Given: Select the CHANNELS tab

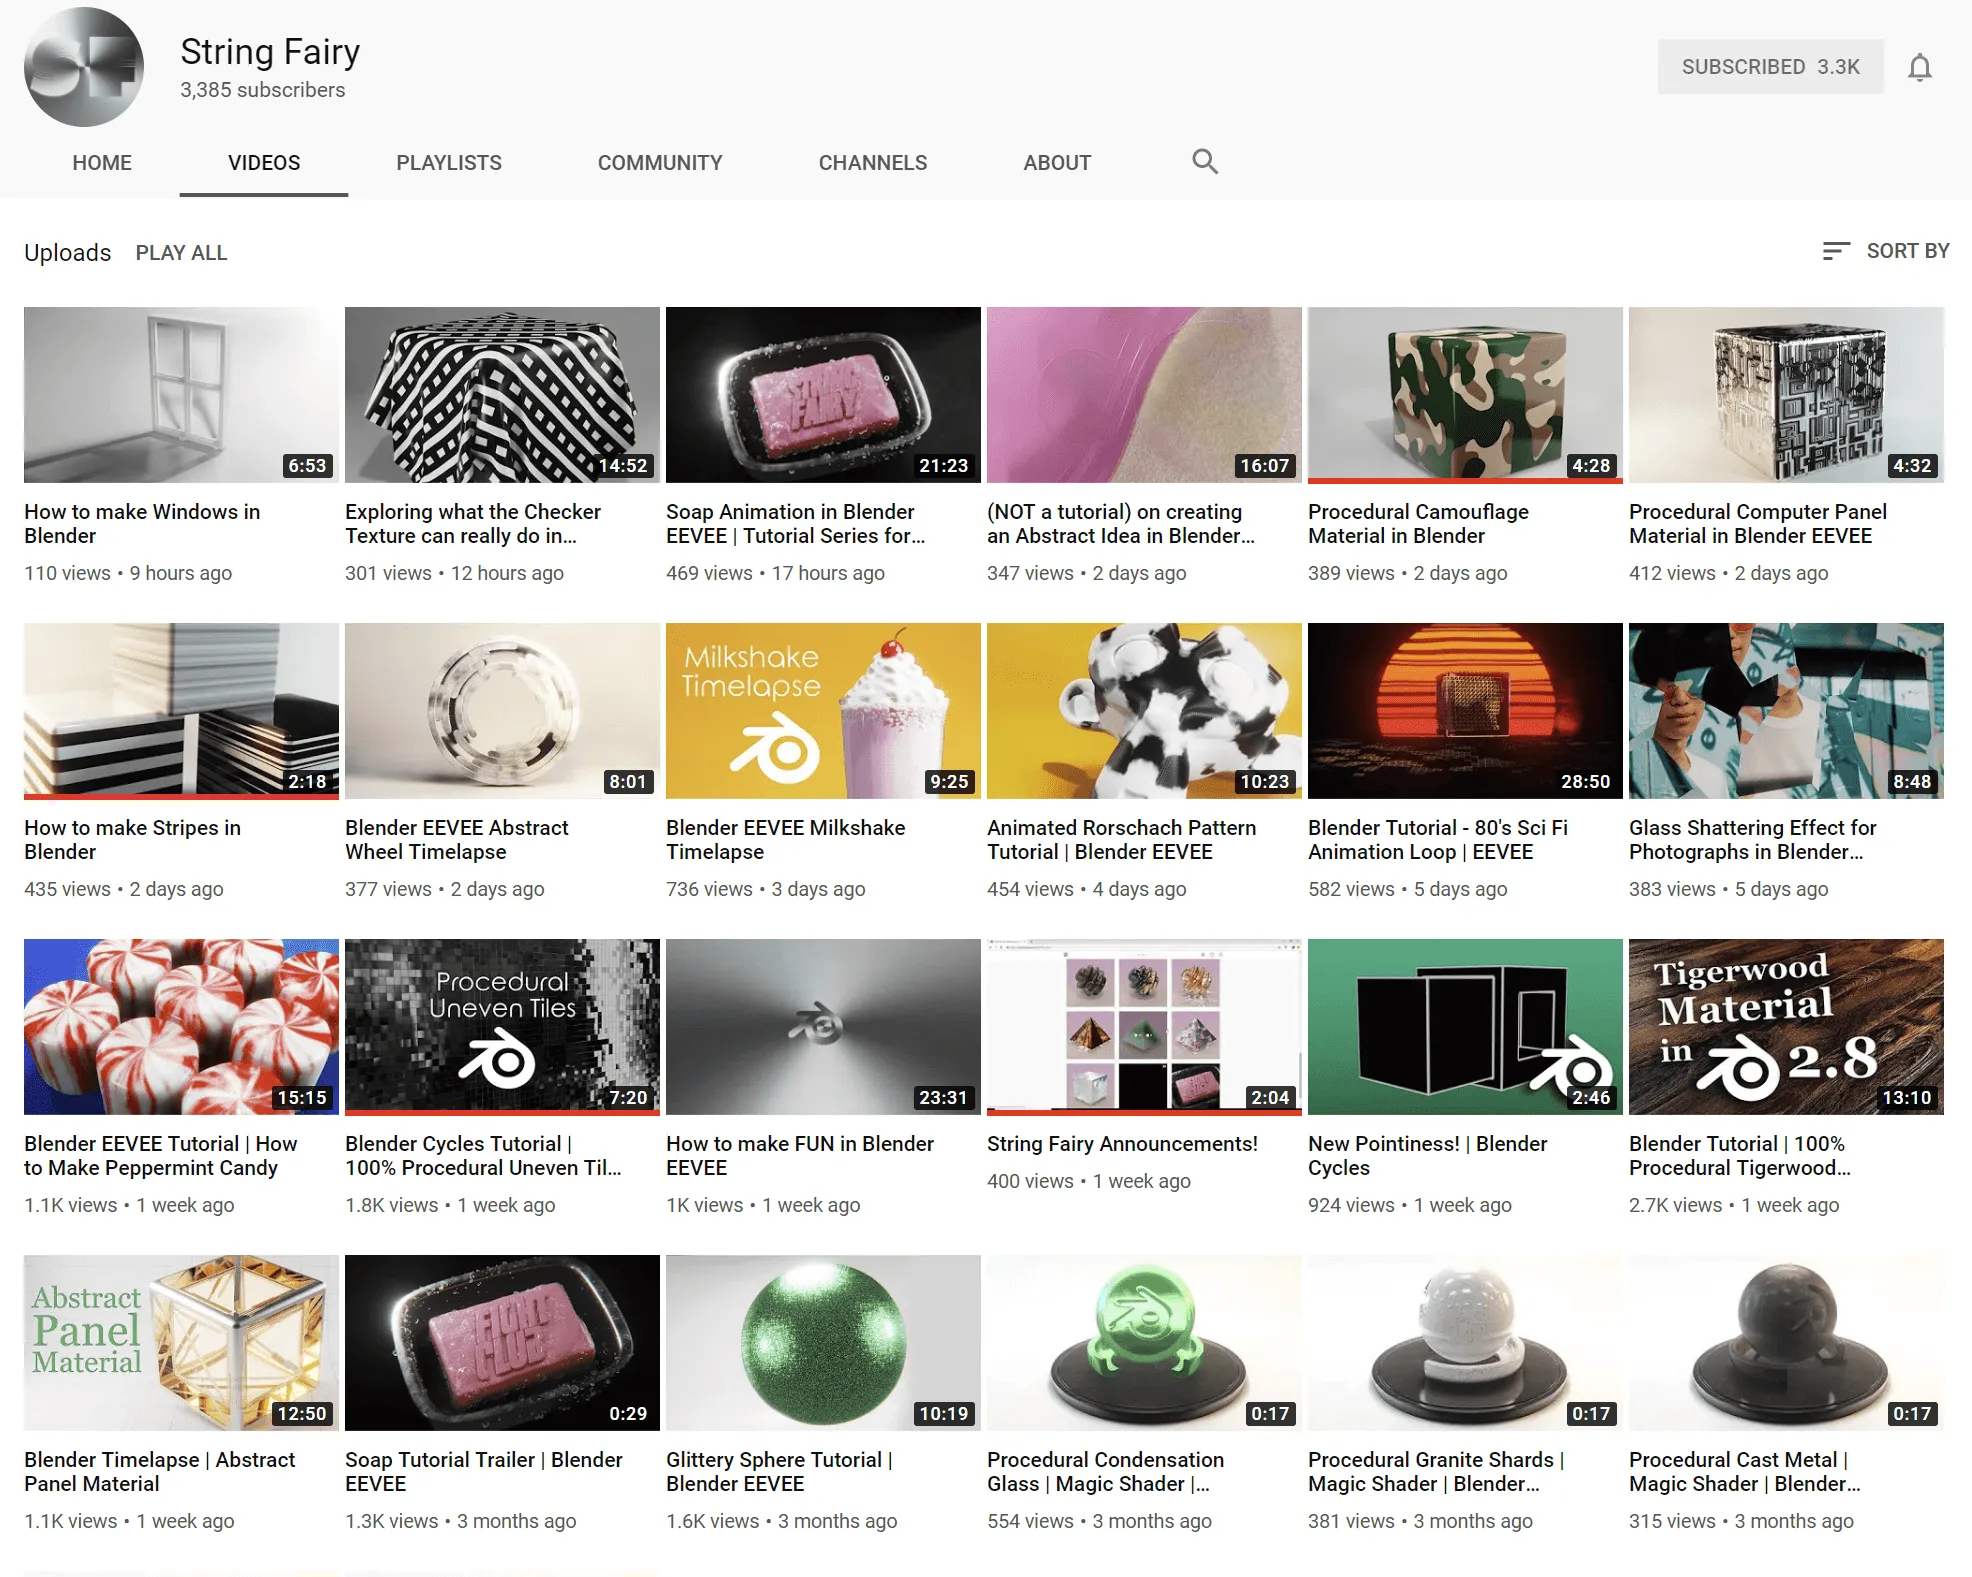Looking at the screenshot, I should 872,163.
